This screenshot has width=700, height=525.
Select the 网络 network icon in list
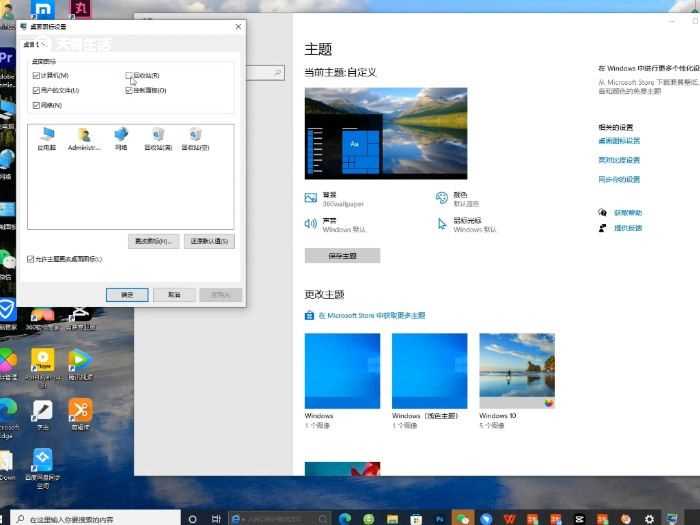[121, 136]
